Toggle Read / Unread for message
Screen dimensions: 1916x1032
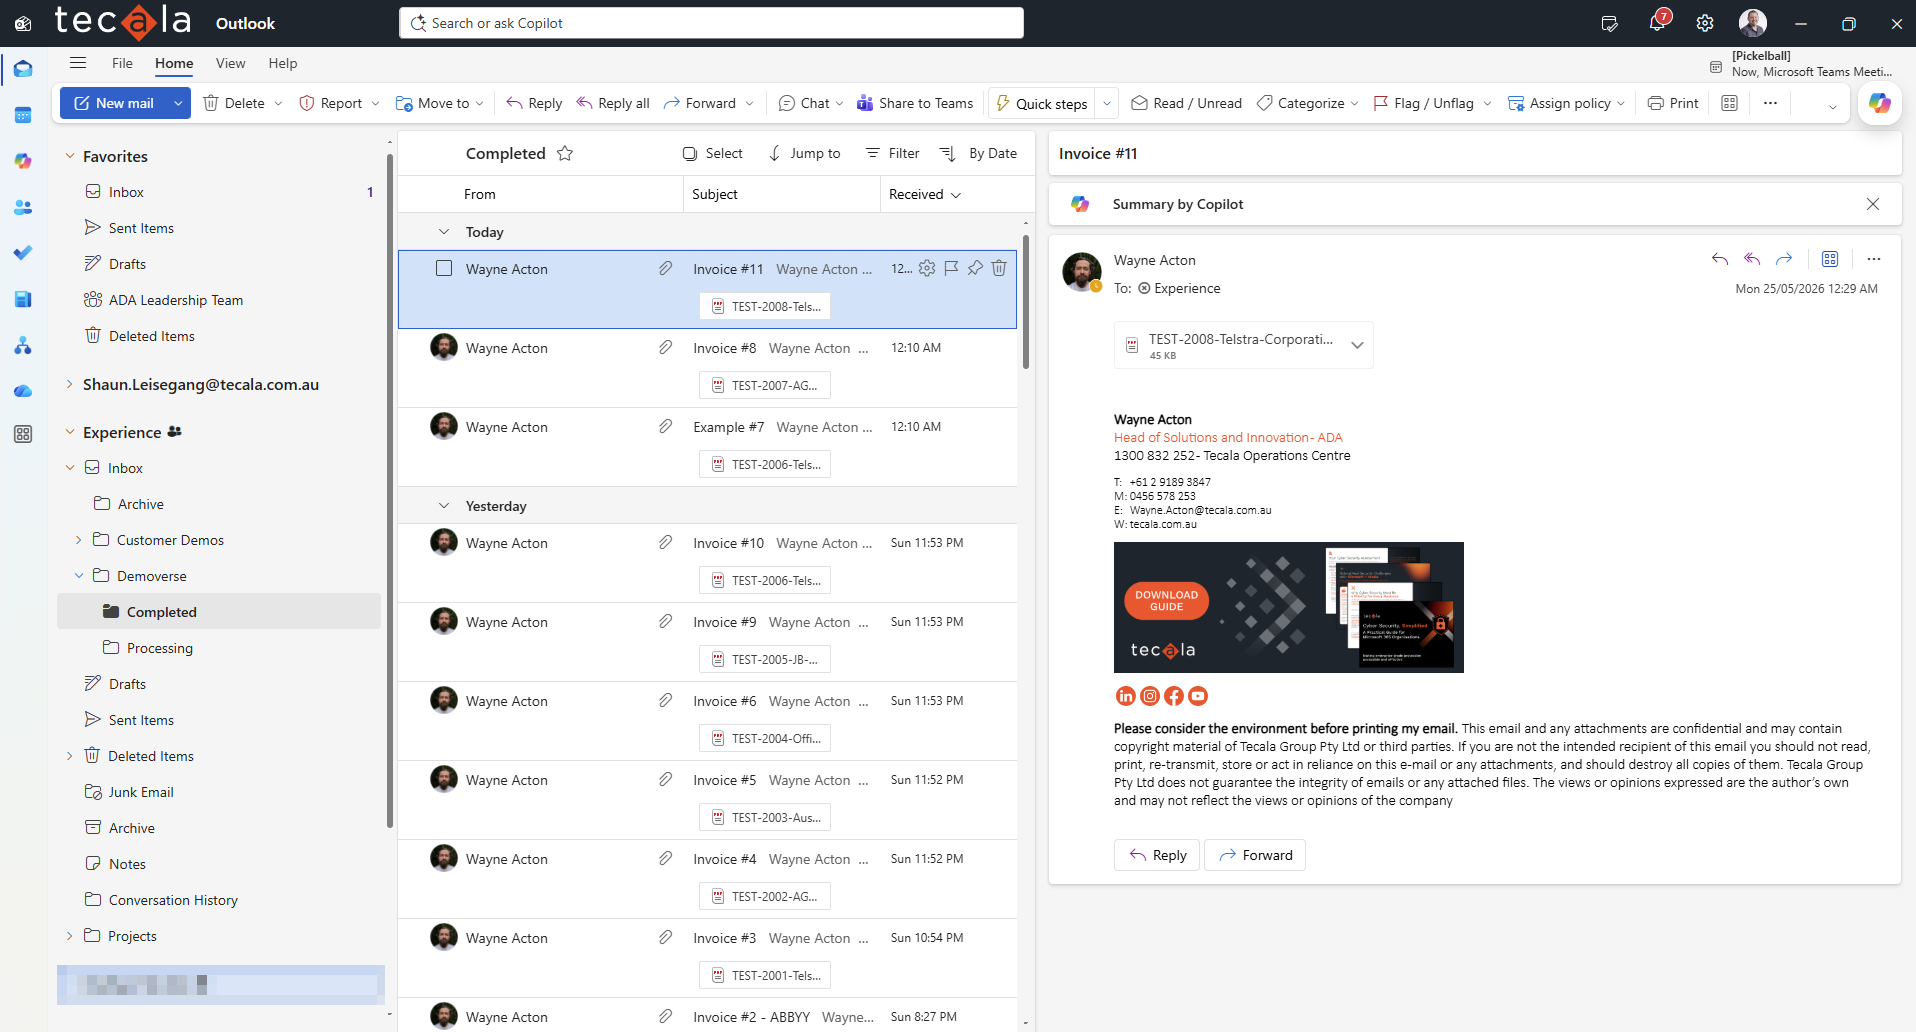point(1186,103)
